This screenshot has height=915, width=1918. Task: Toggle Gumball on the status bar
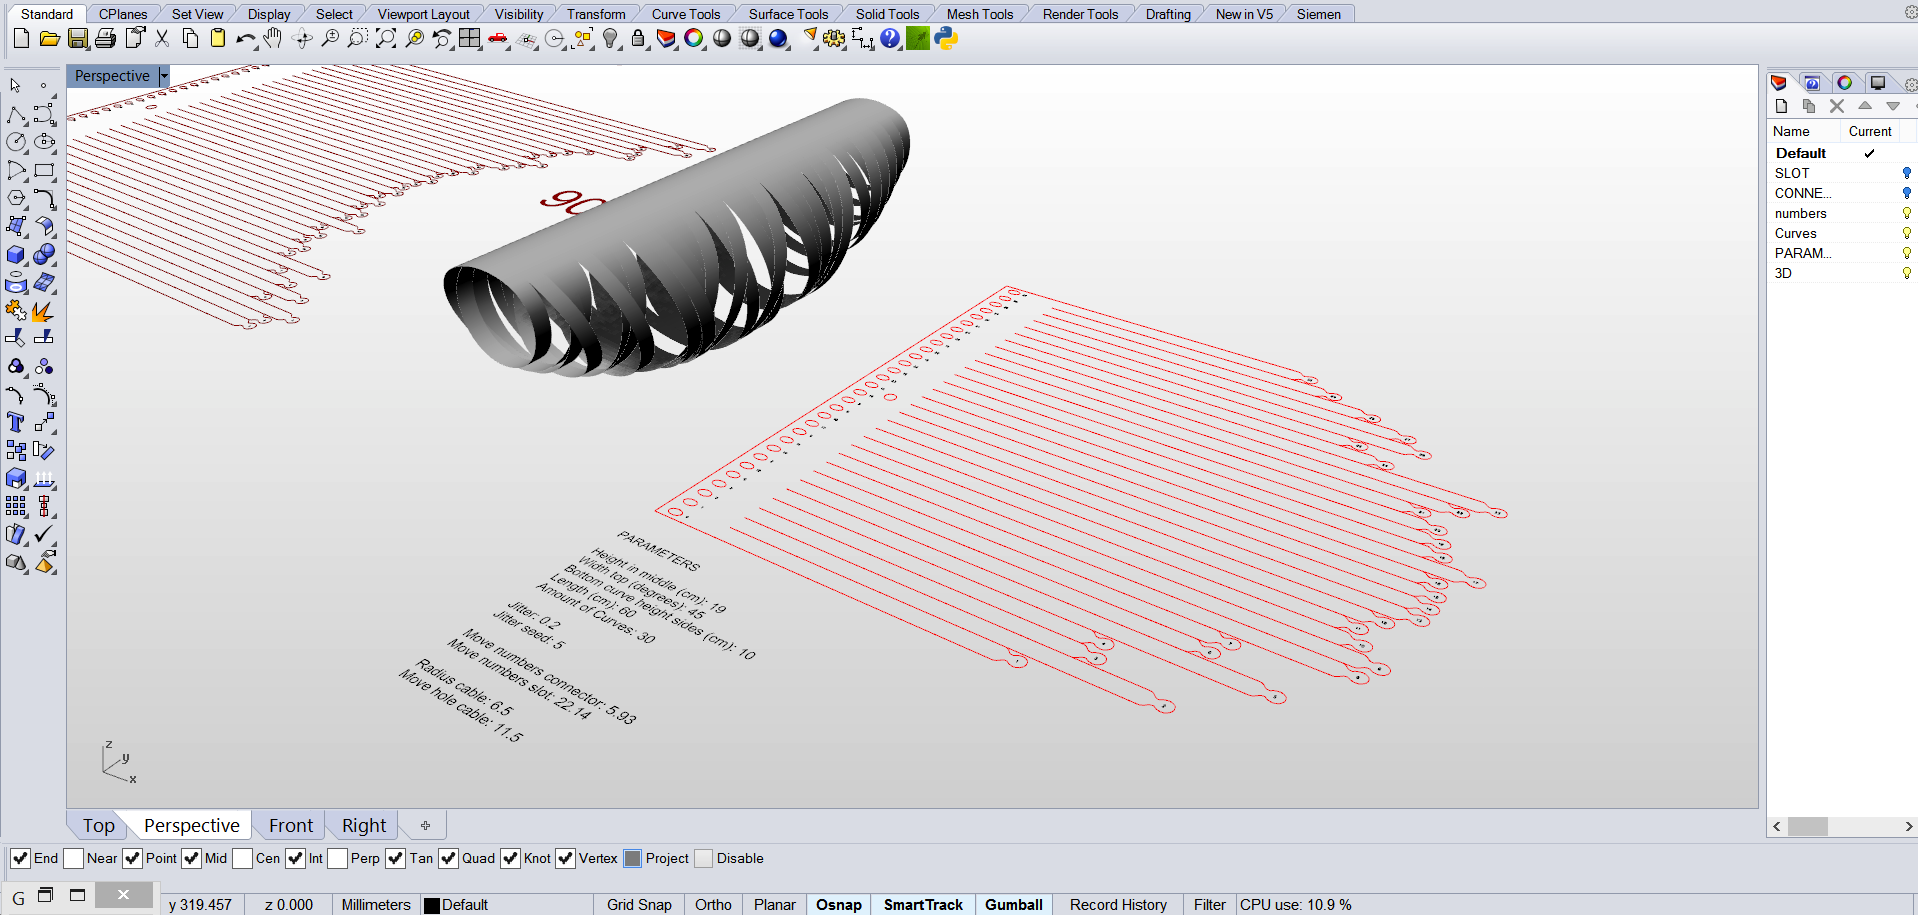point(1013,904)
